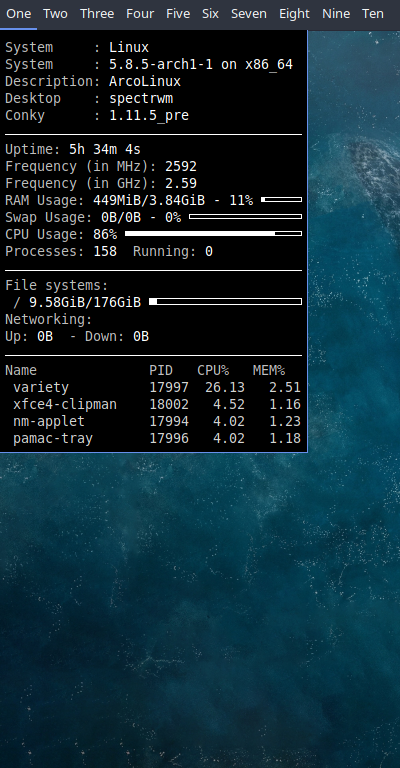The width and height of the screenshot is (400, 768).
Task: Click the root filesystem usage bar
Action: (x=225, y=302)
